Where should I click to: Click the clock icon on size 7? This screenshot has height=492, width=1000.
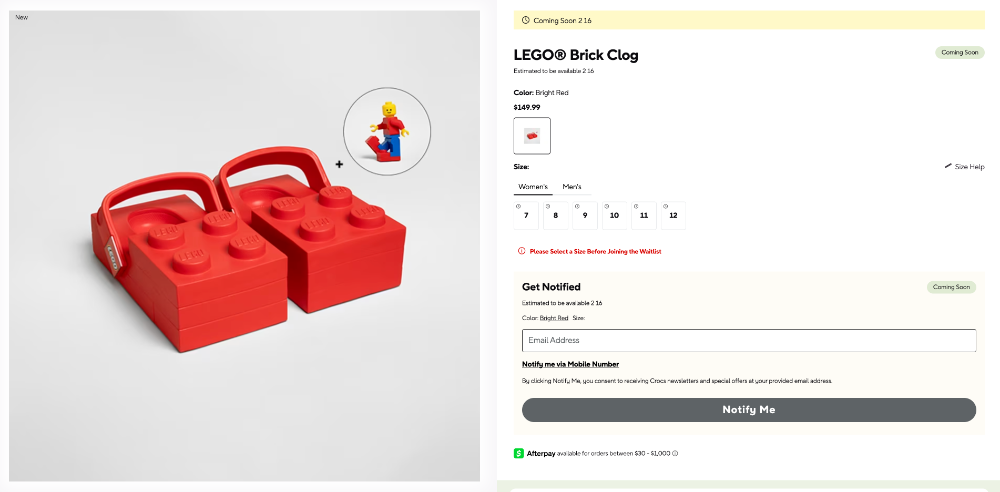point(518,206)
